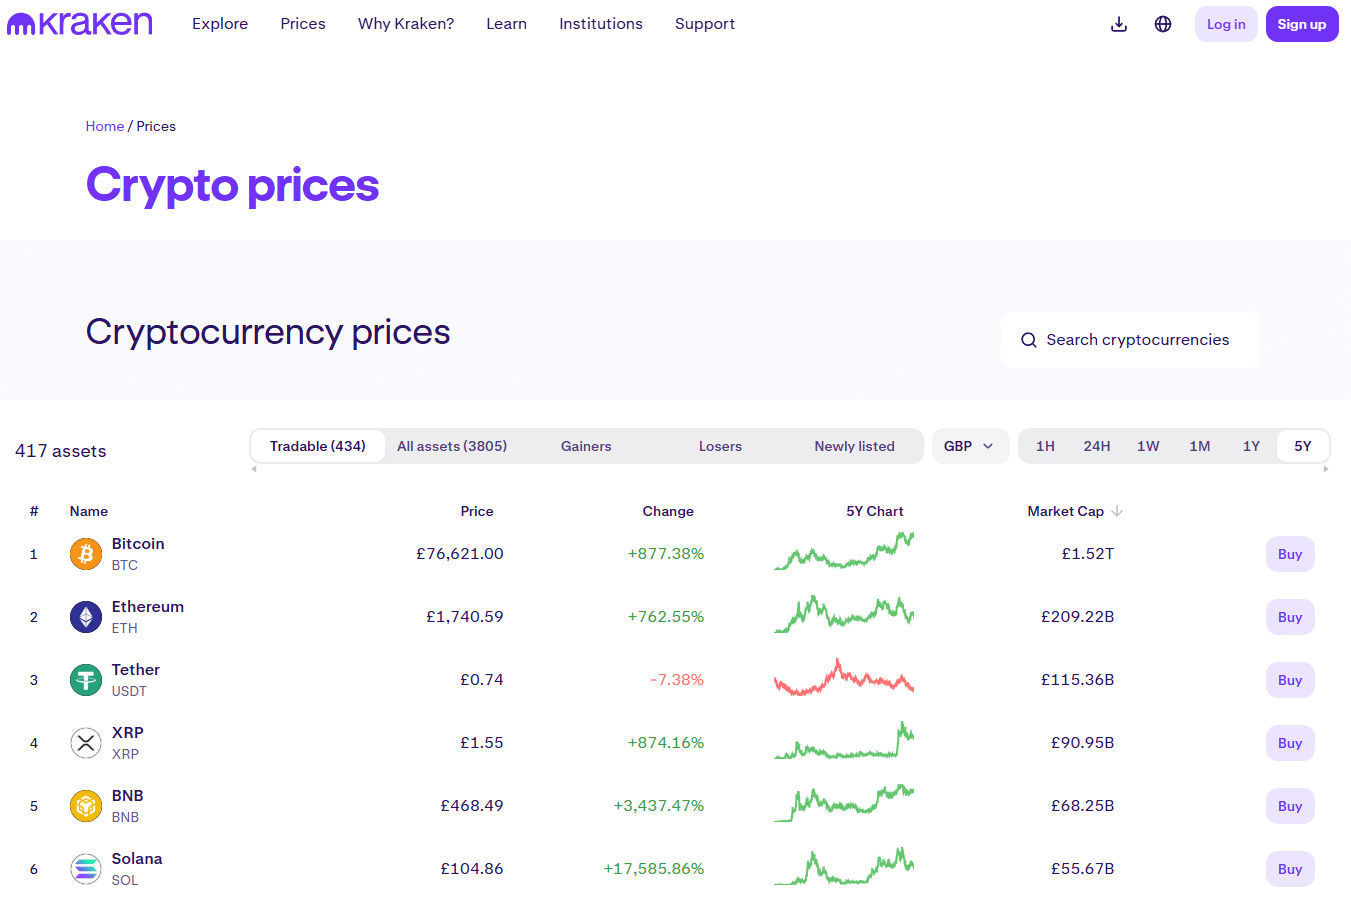Click the Bitcoin coin icon

click(86, 554)
